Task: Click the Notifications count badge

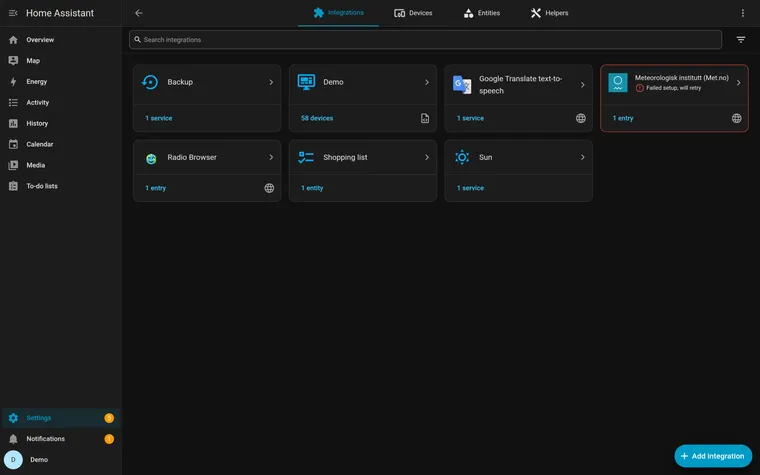Action: [x=109, y=439]
